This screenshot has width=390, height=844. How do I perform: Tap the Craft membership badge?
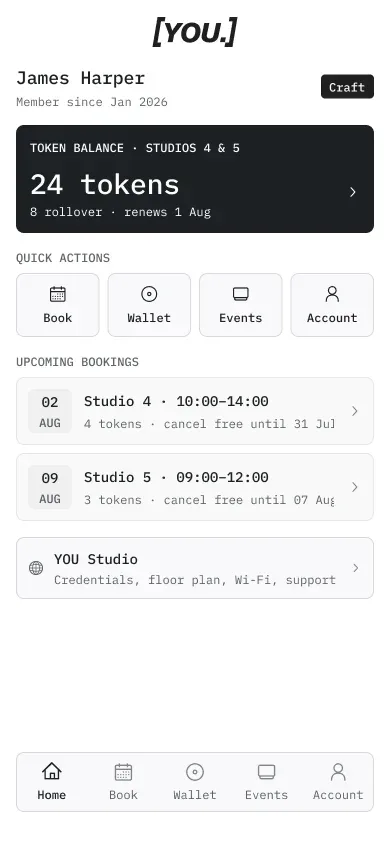click(348, 87)
